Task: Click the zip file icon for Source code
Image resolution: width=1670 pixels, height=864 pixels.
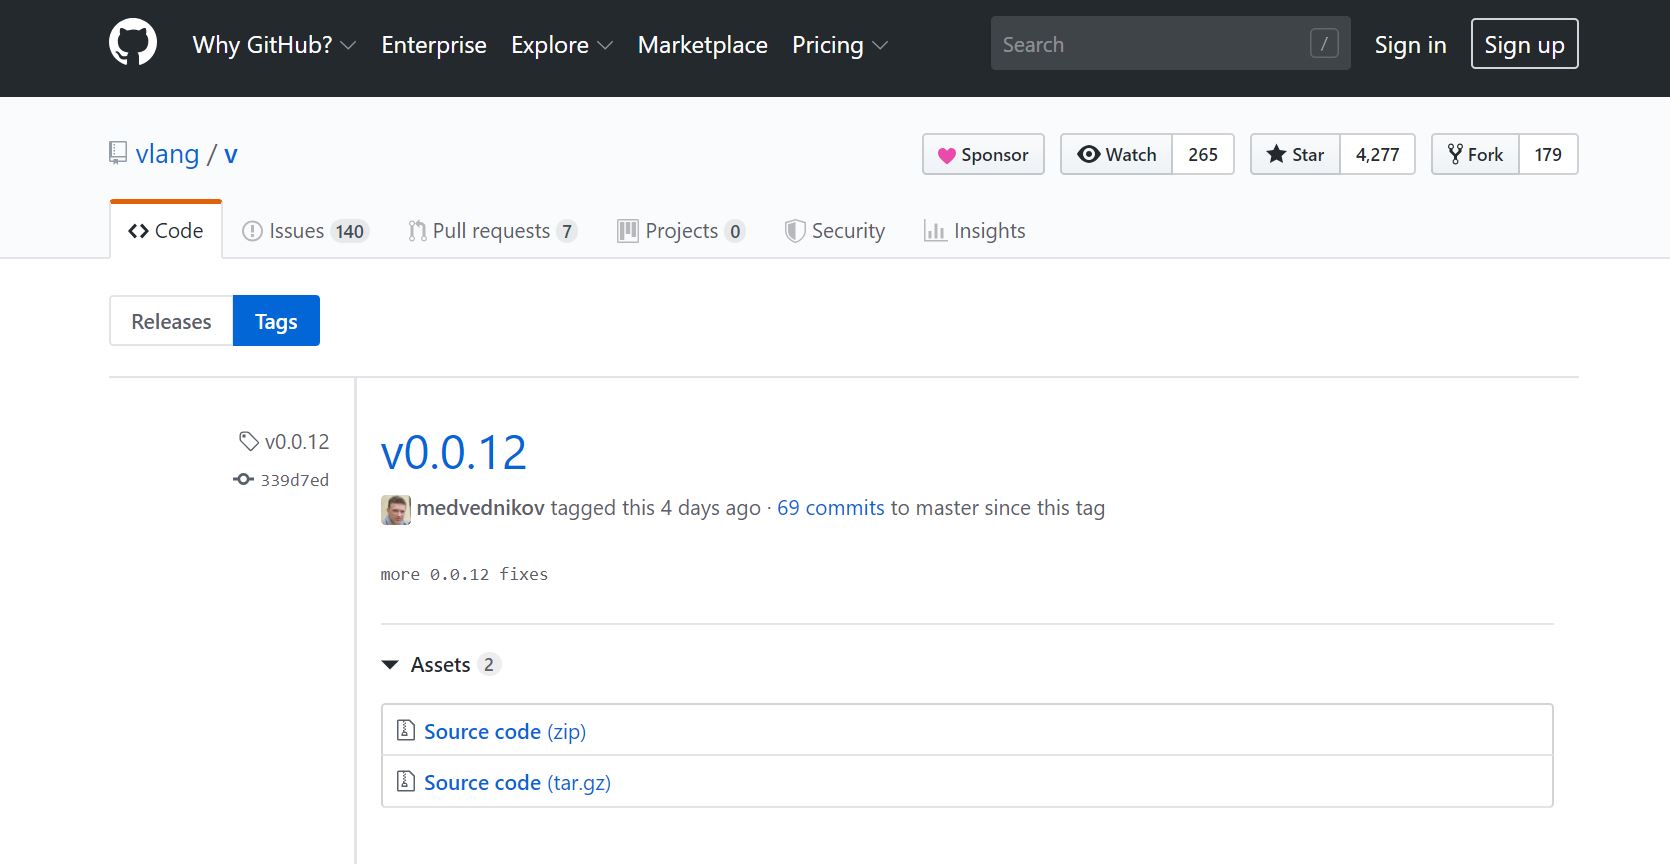Action: coord(406,731)
